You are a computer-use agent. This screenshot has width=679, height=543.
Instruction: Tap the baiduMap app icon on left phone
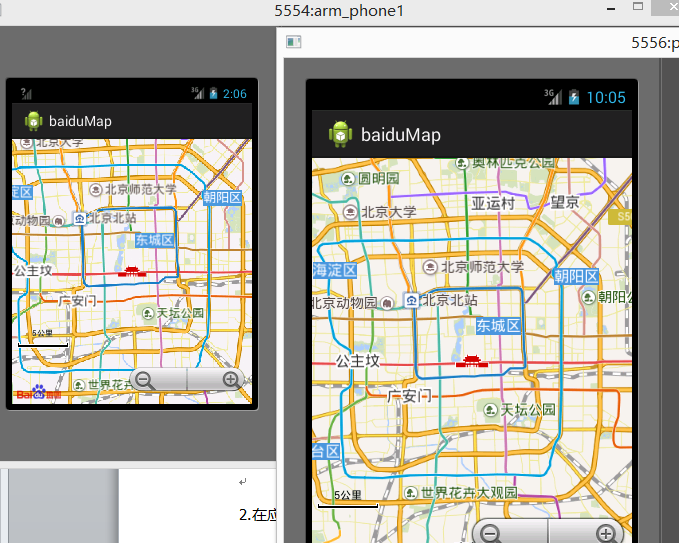[34, 121]
